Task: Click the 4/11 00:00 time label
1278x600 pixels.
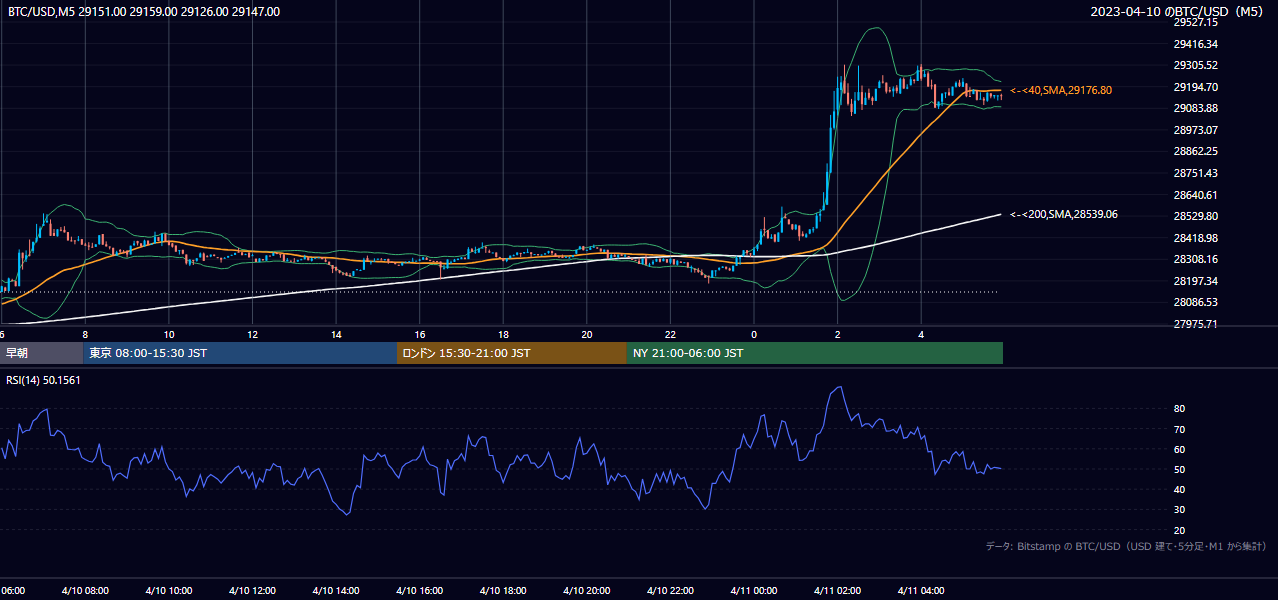Action: pyautogui.click(x=754, y=591)
